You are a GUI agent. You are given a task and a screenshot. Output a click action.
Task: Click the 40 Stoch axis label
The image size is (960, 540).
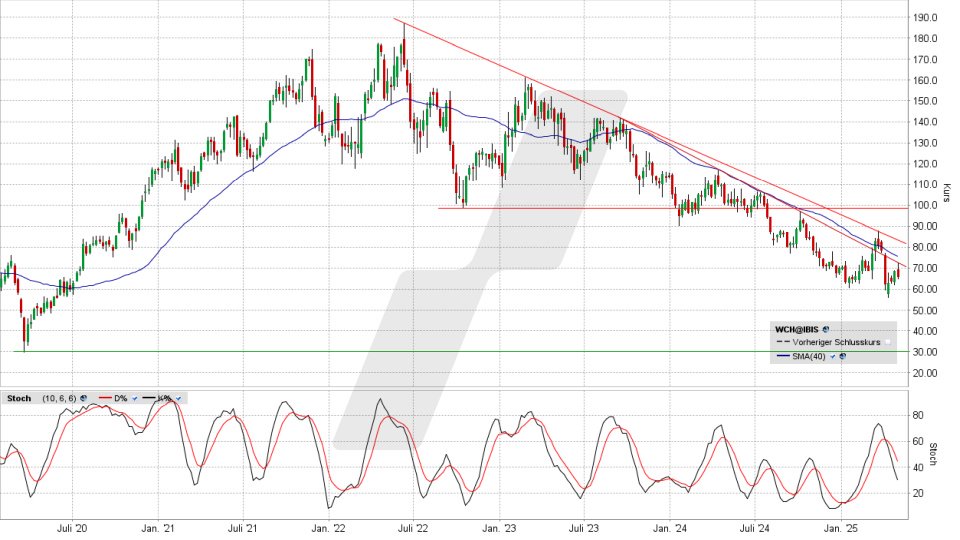[918, 467]
